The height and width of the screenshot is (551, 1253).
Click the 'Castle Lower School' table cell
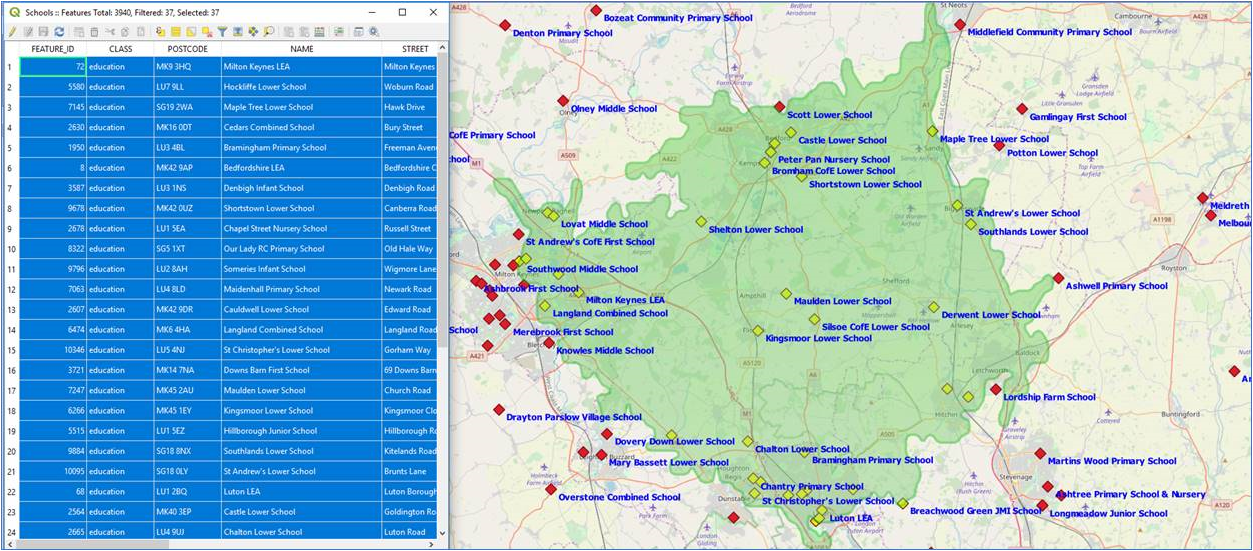301,512
